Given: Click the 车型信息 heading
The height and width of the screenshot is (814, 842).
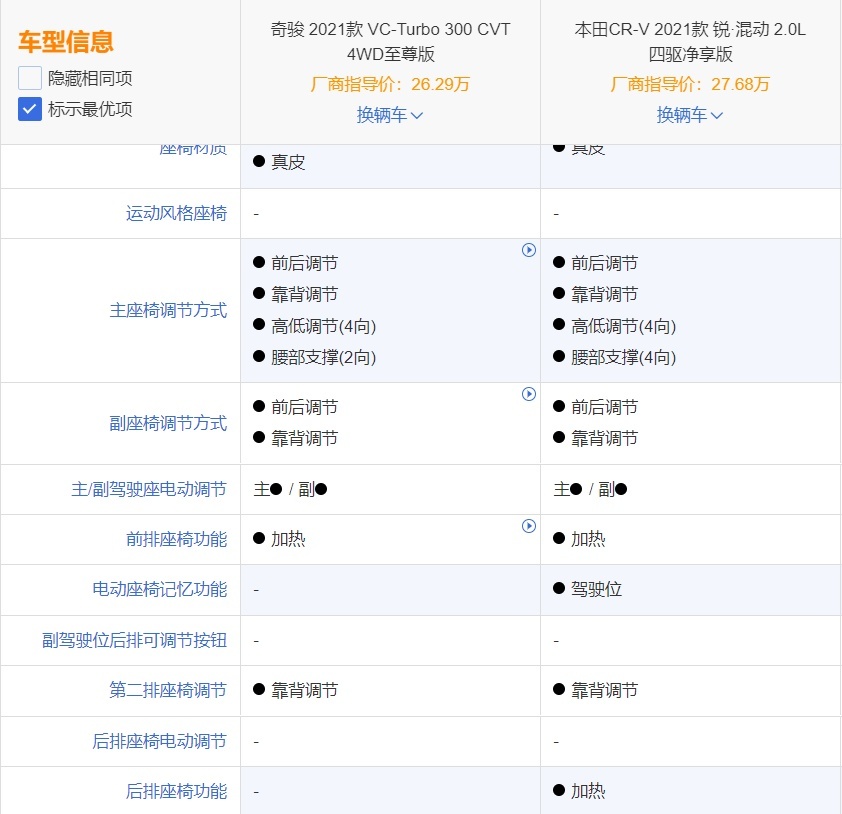Looking at the screenshot, I should [66, 41].
